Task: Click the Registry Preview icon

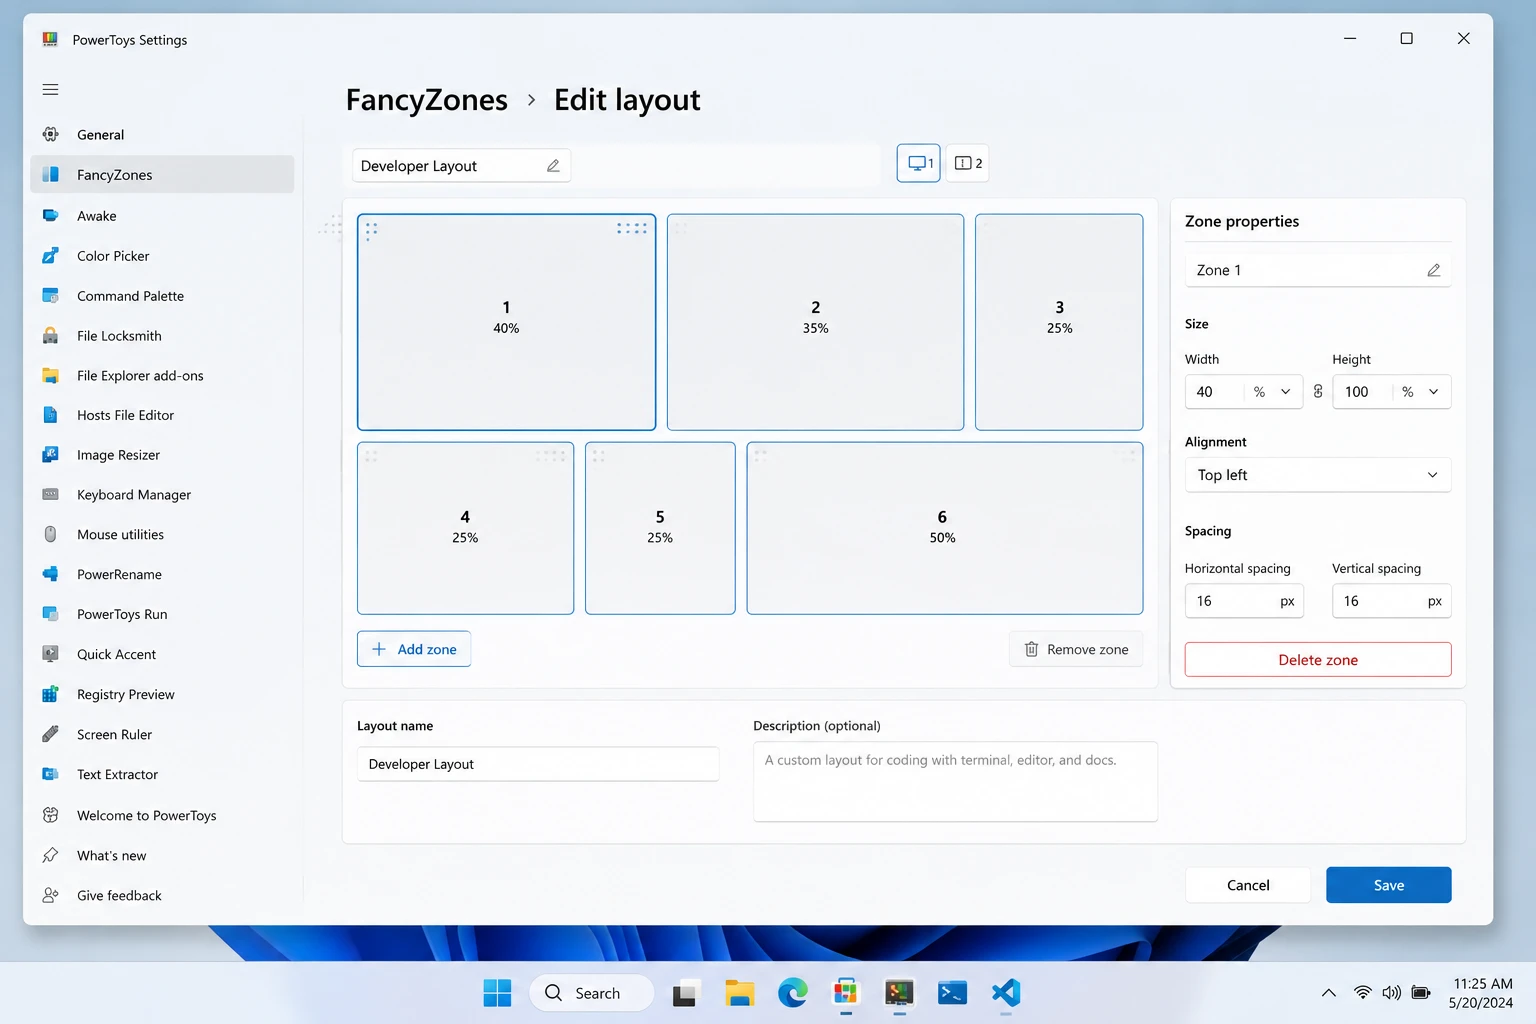Action: pyautogui.click(x=50, y=694)
